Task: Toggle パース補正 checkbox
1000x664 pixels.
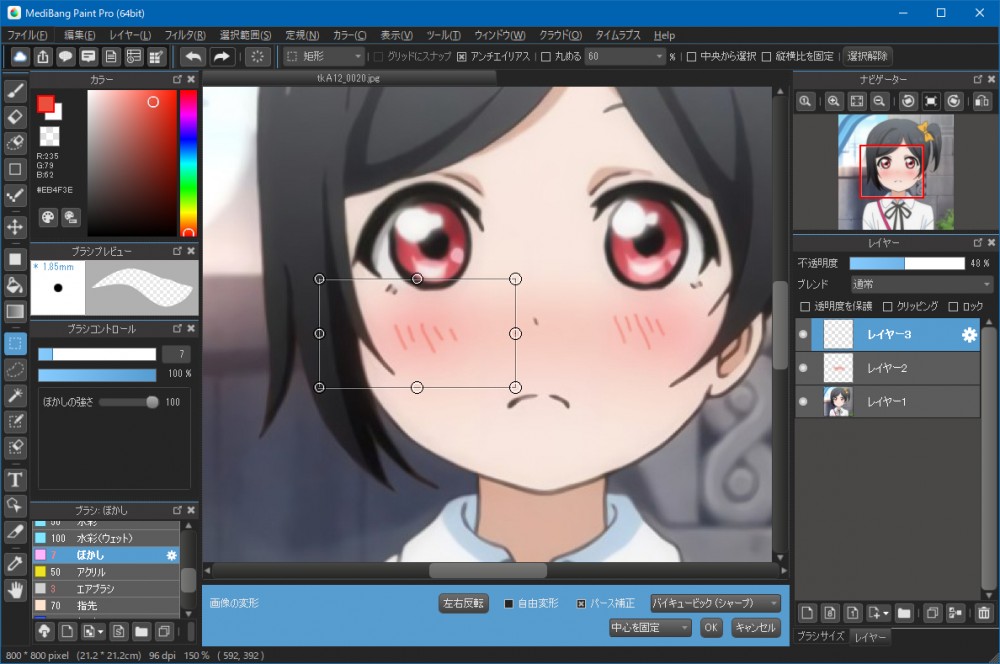Action: click(x=581, y=603)
